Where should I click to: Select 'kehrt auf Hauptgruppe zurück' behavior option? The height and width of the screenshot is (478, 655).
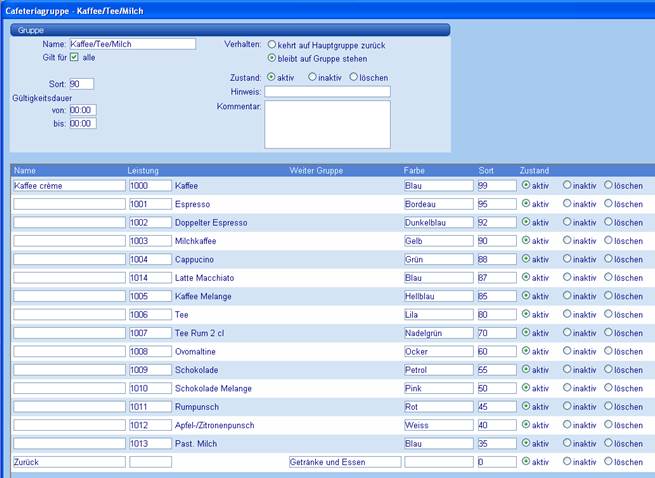click(272, 45)
